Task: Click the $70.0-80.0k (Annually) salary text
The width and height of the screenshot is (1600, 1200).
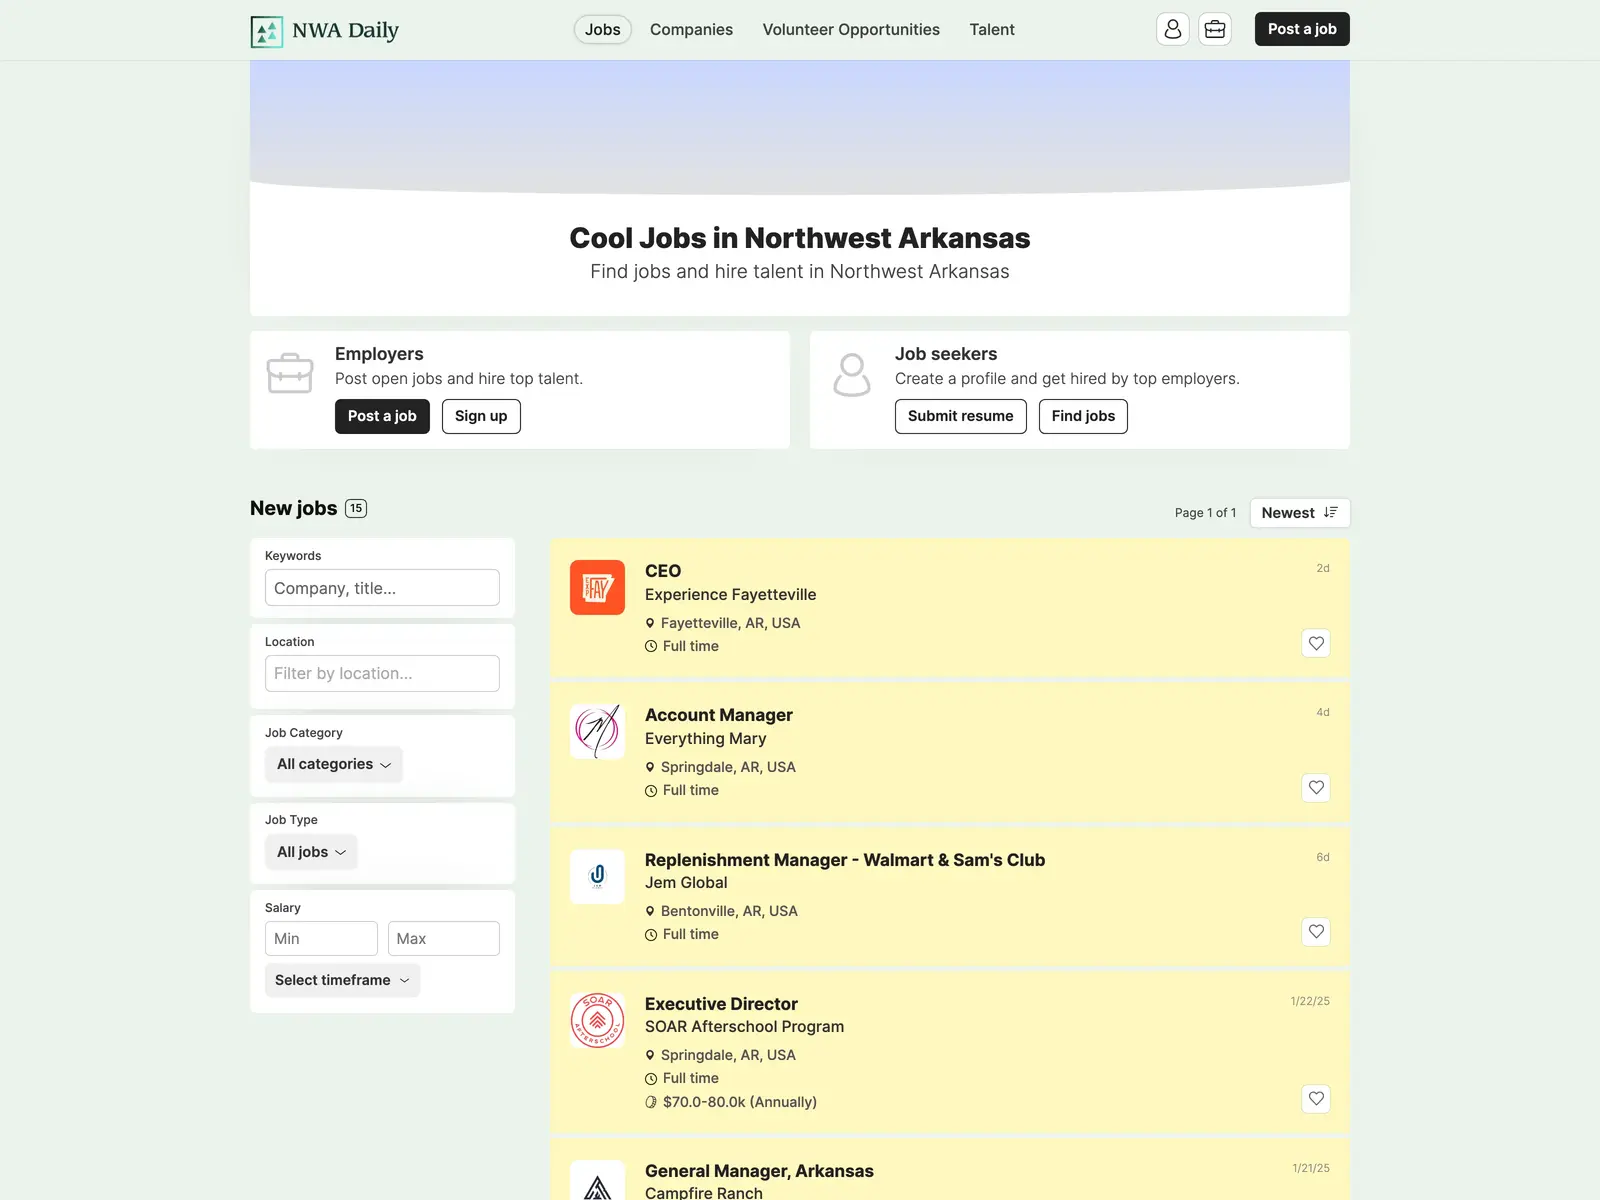Action: pos(740,1102)
